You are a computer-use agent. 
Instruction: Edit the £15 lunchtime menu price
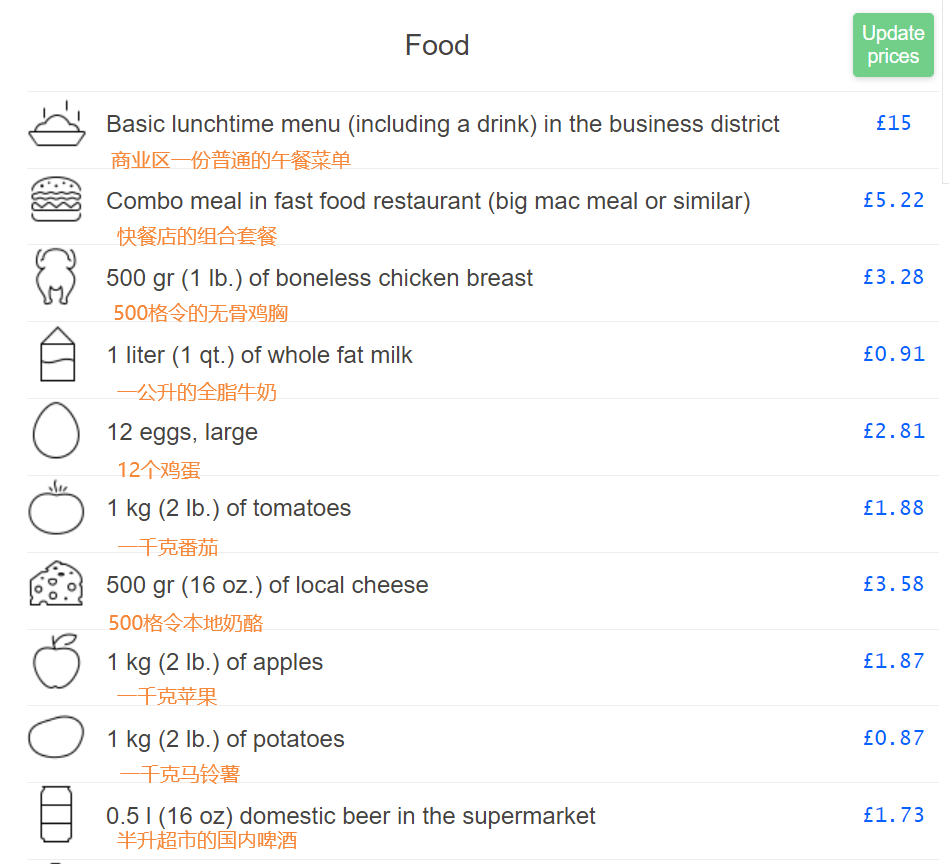(x=893, y=123)
